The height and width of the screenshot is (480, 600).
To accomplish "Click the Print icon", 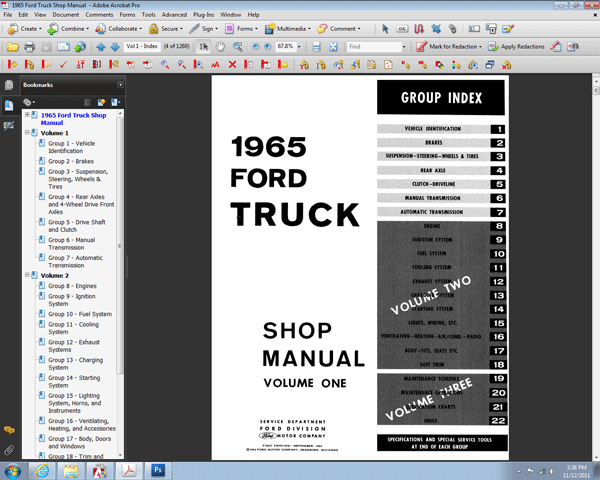I will (29, 47).
